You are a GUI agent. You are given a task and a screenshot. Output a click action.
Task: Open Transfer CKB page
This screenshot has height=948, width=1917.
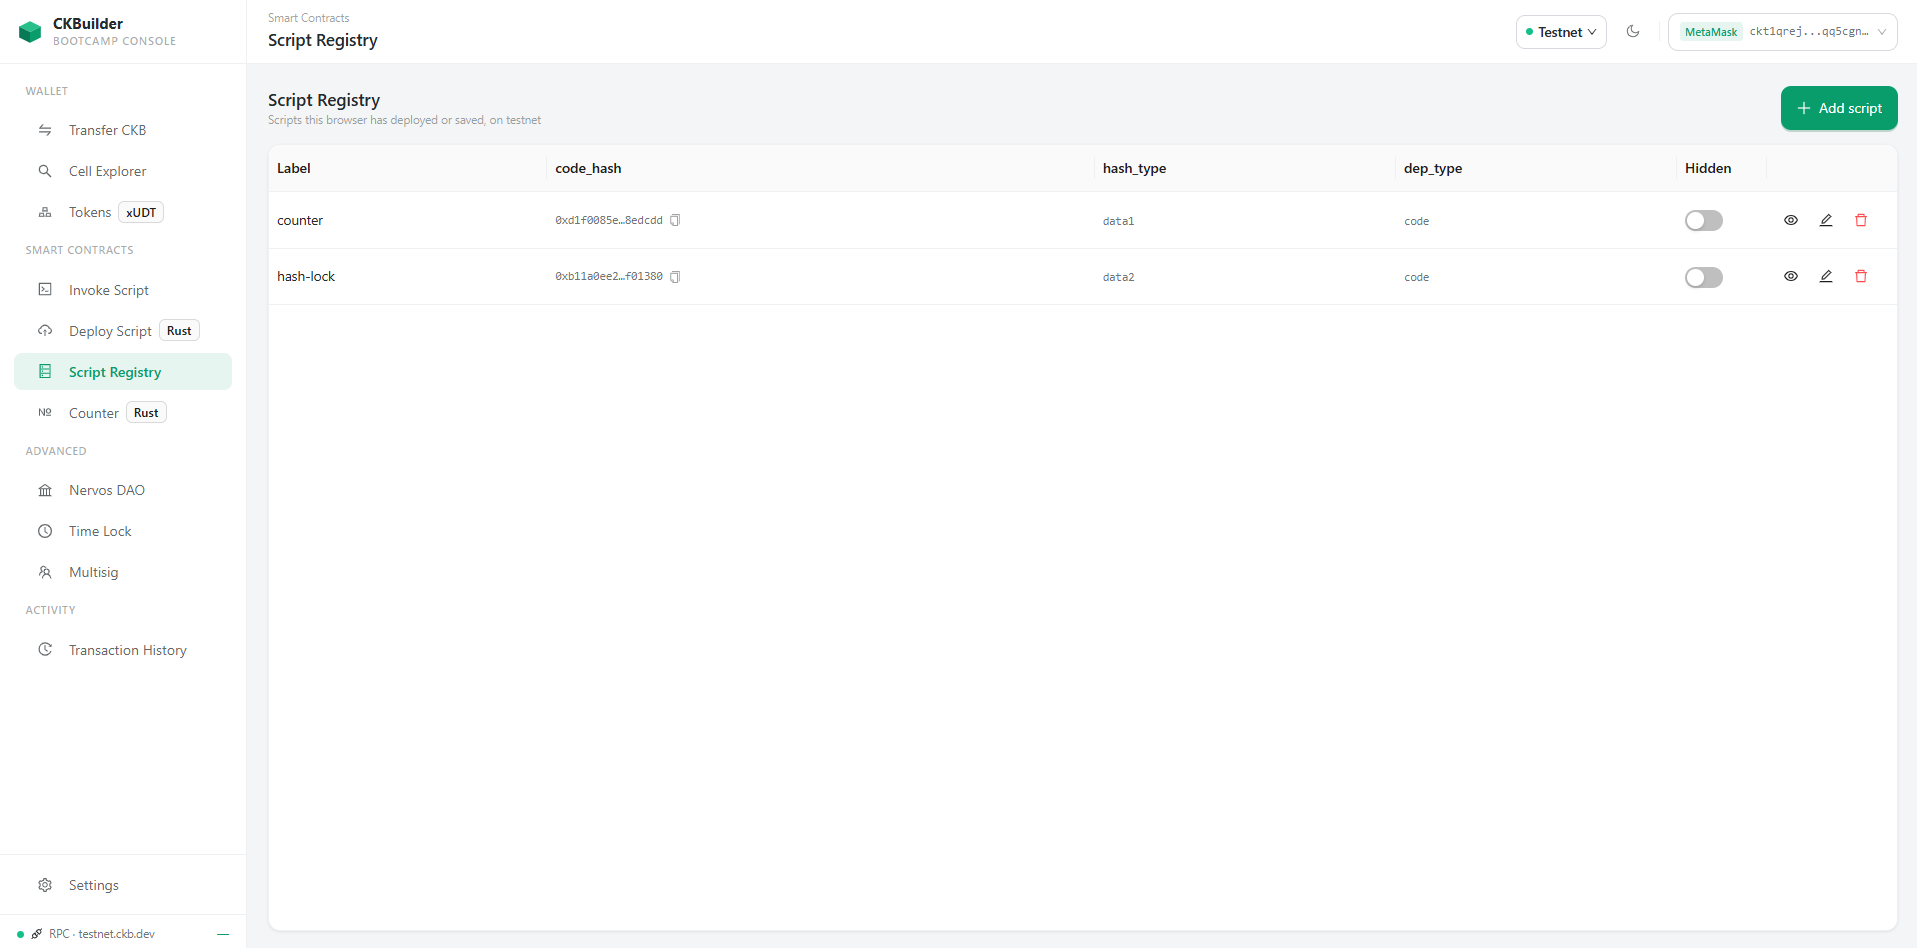coord(123,130)
